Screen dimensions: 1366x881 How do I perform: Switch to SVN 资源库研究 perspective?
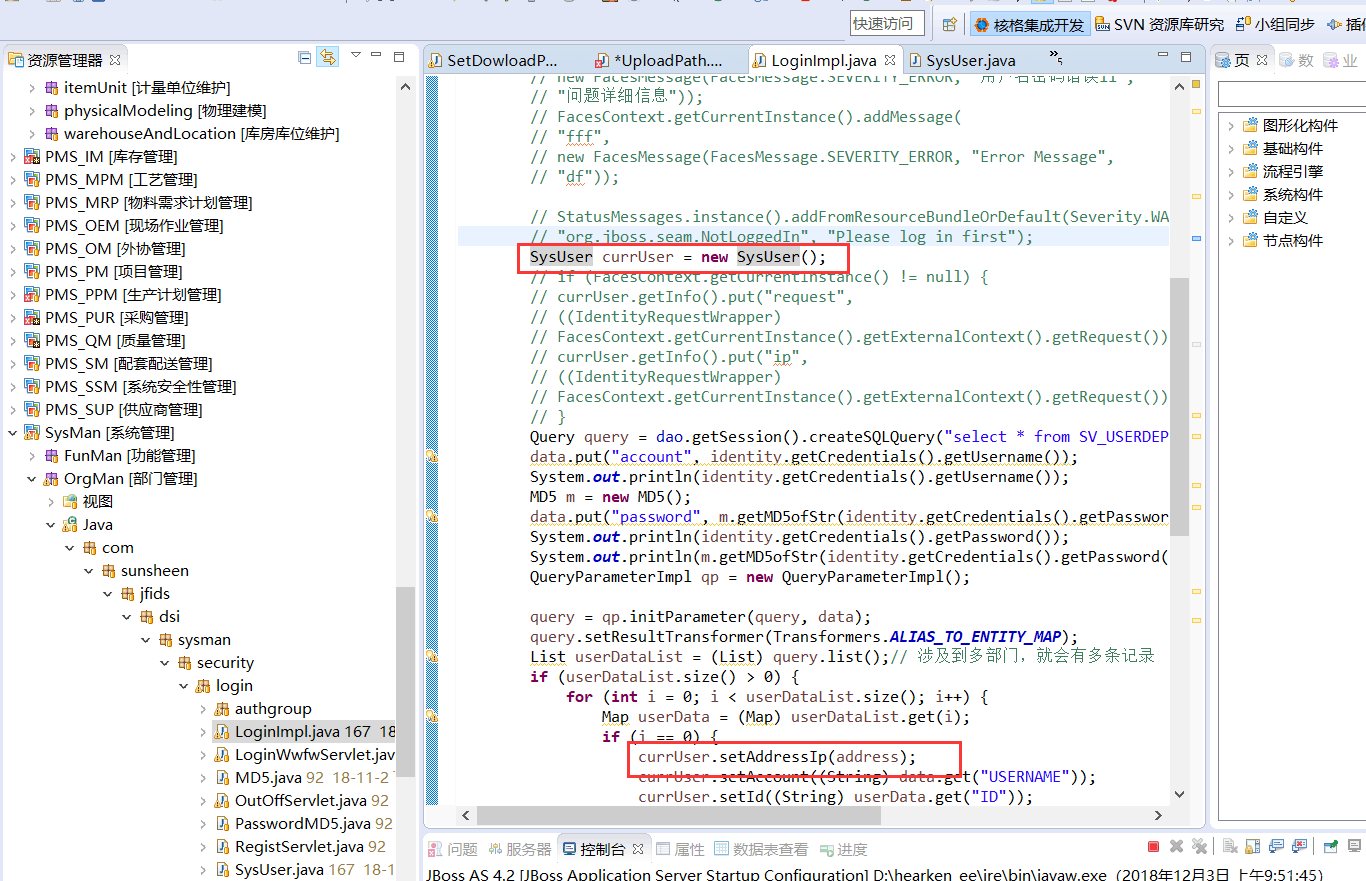point(1160,24)
